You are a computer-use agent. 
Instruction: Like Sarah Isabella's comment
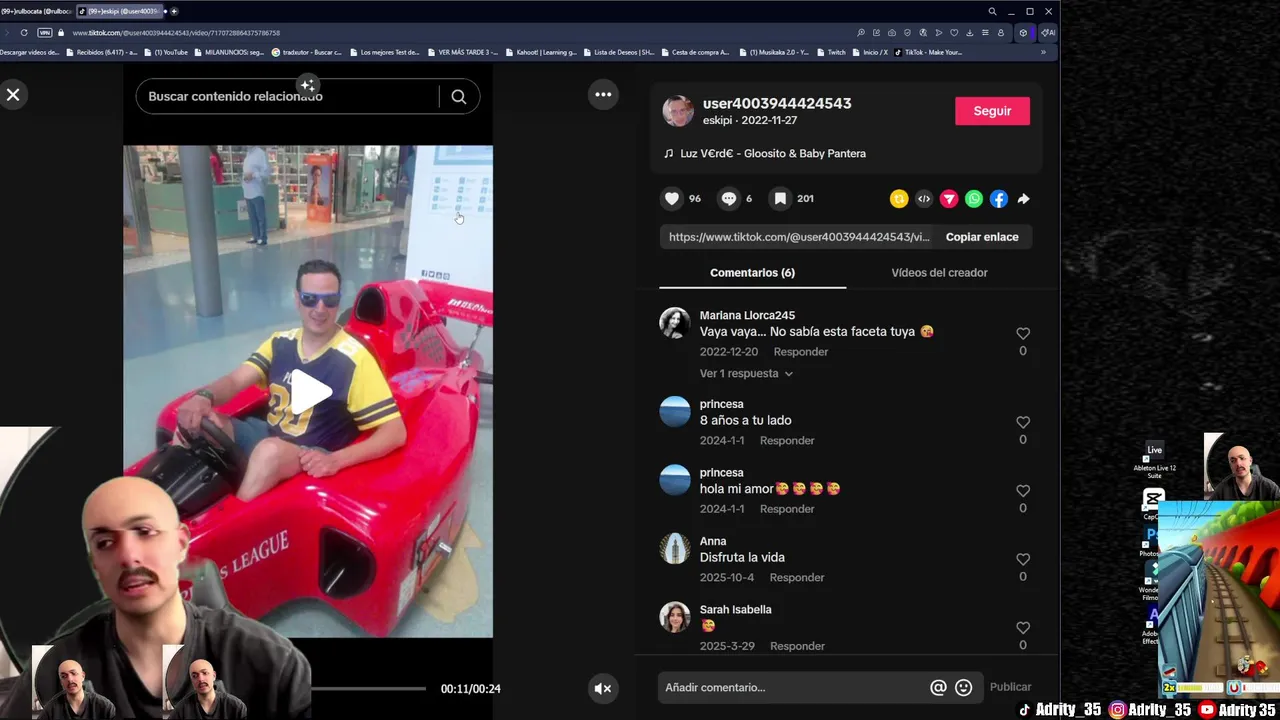[1022, 628]
